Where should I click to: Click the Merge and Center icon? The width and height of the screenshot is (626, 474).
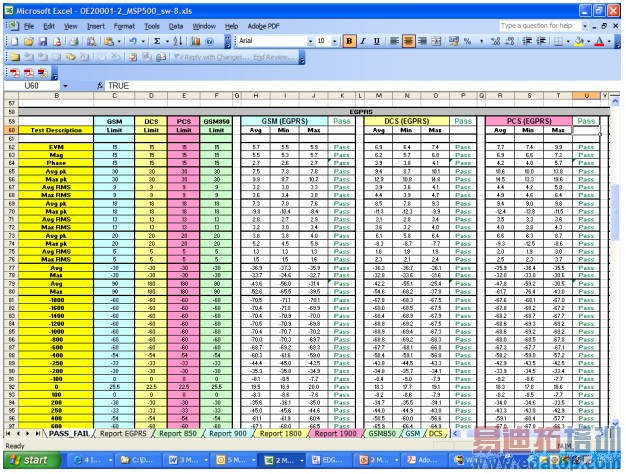[x=437, y=41]
